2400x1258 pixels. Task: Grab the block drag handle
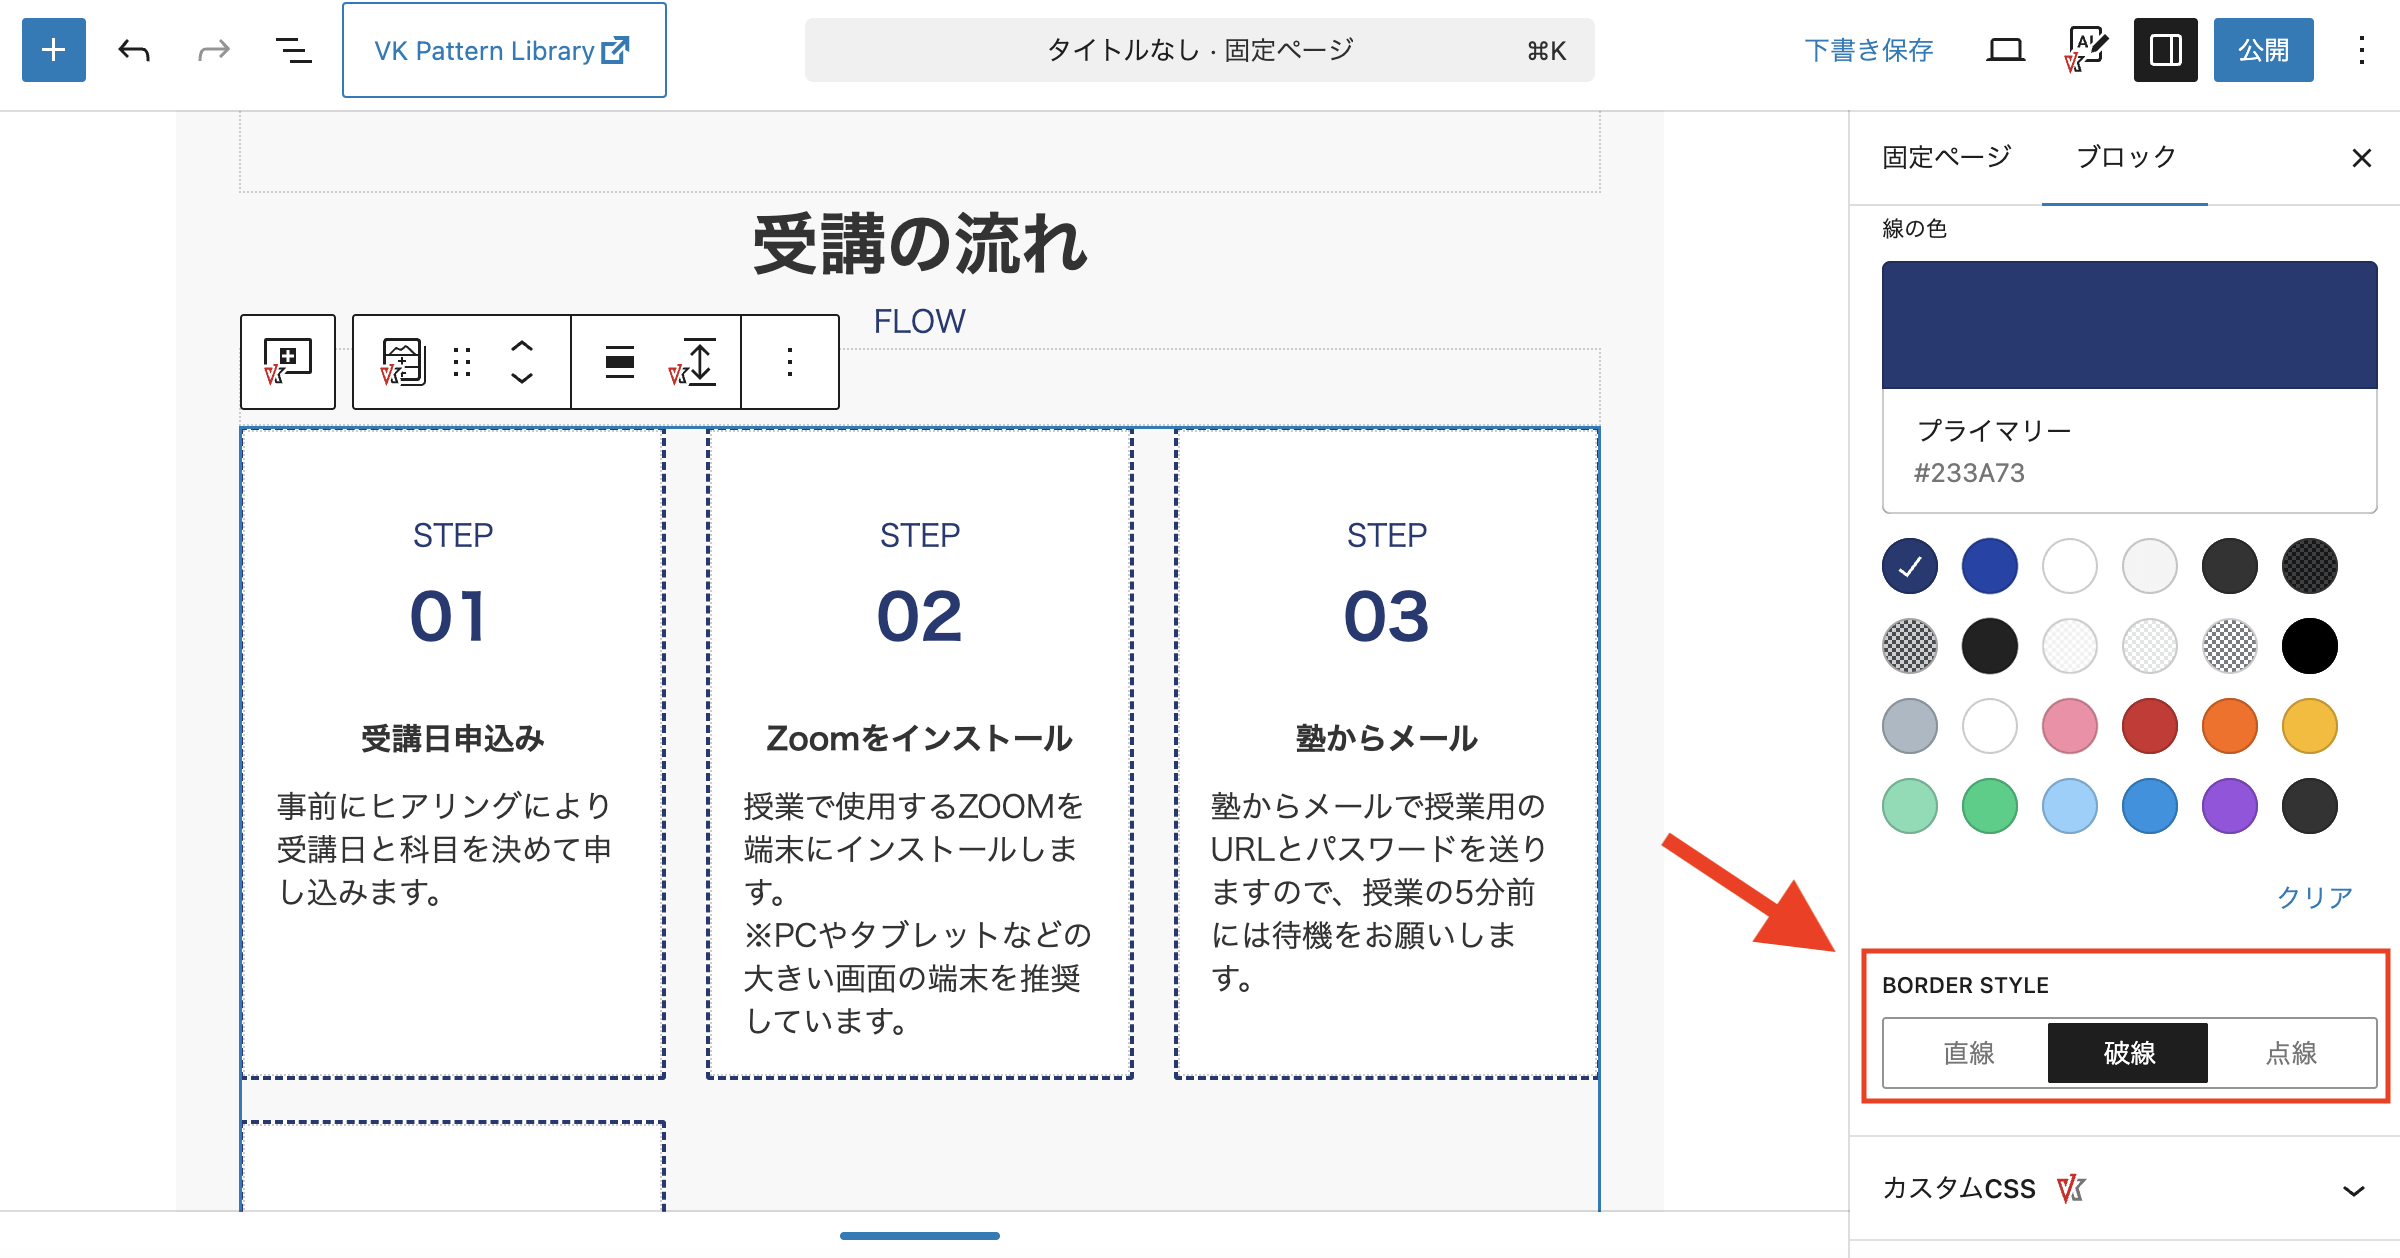(x=462, y=362)
